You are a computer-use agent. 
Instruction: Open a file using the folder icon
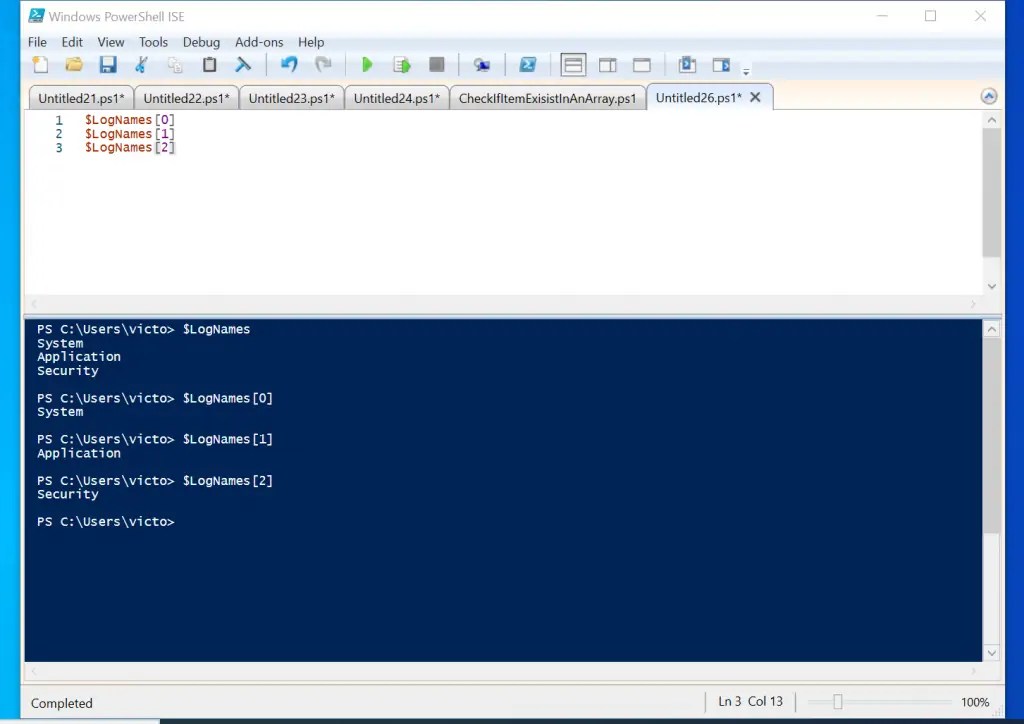pyautogui.click(x=74, y=64)
